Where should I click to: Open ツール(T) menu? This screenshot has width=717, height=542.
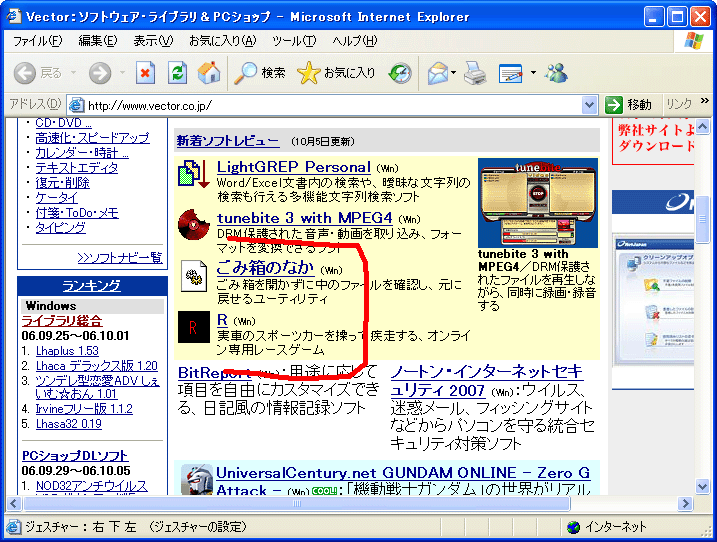(x=294, y=41)
